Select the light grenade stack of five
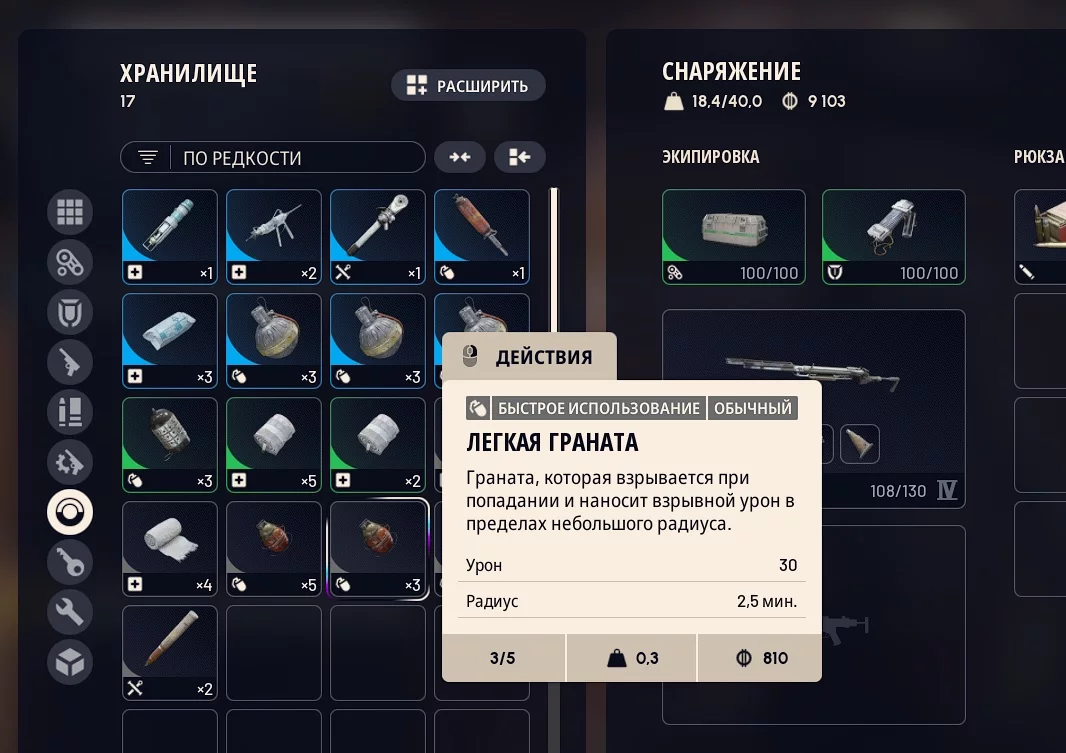 (274, 549)
